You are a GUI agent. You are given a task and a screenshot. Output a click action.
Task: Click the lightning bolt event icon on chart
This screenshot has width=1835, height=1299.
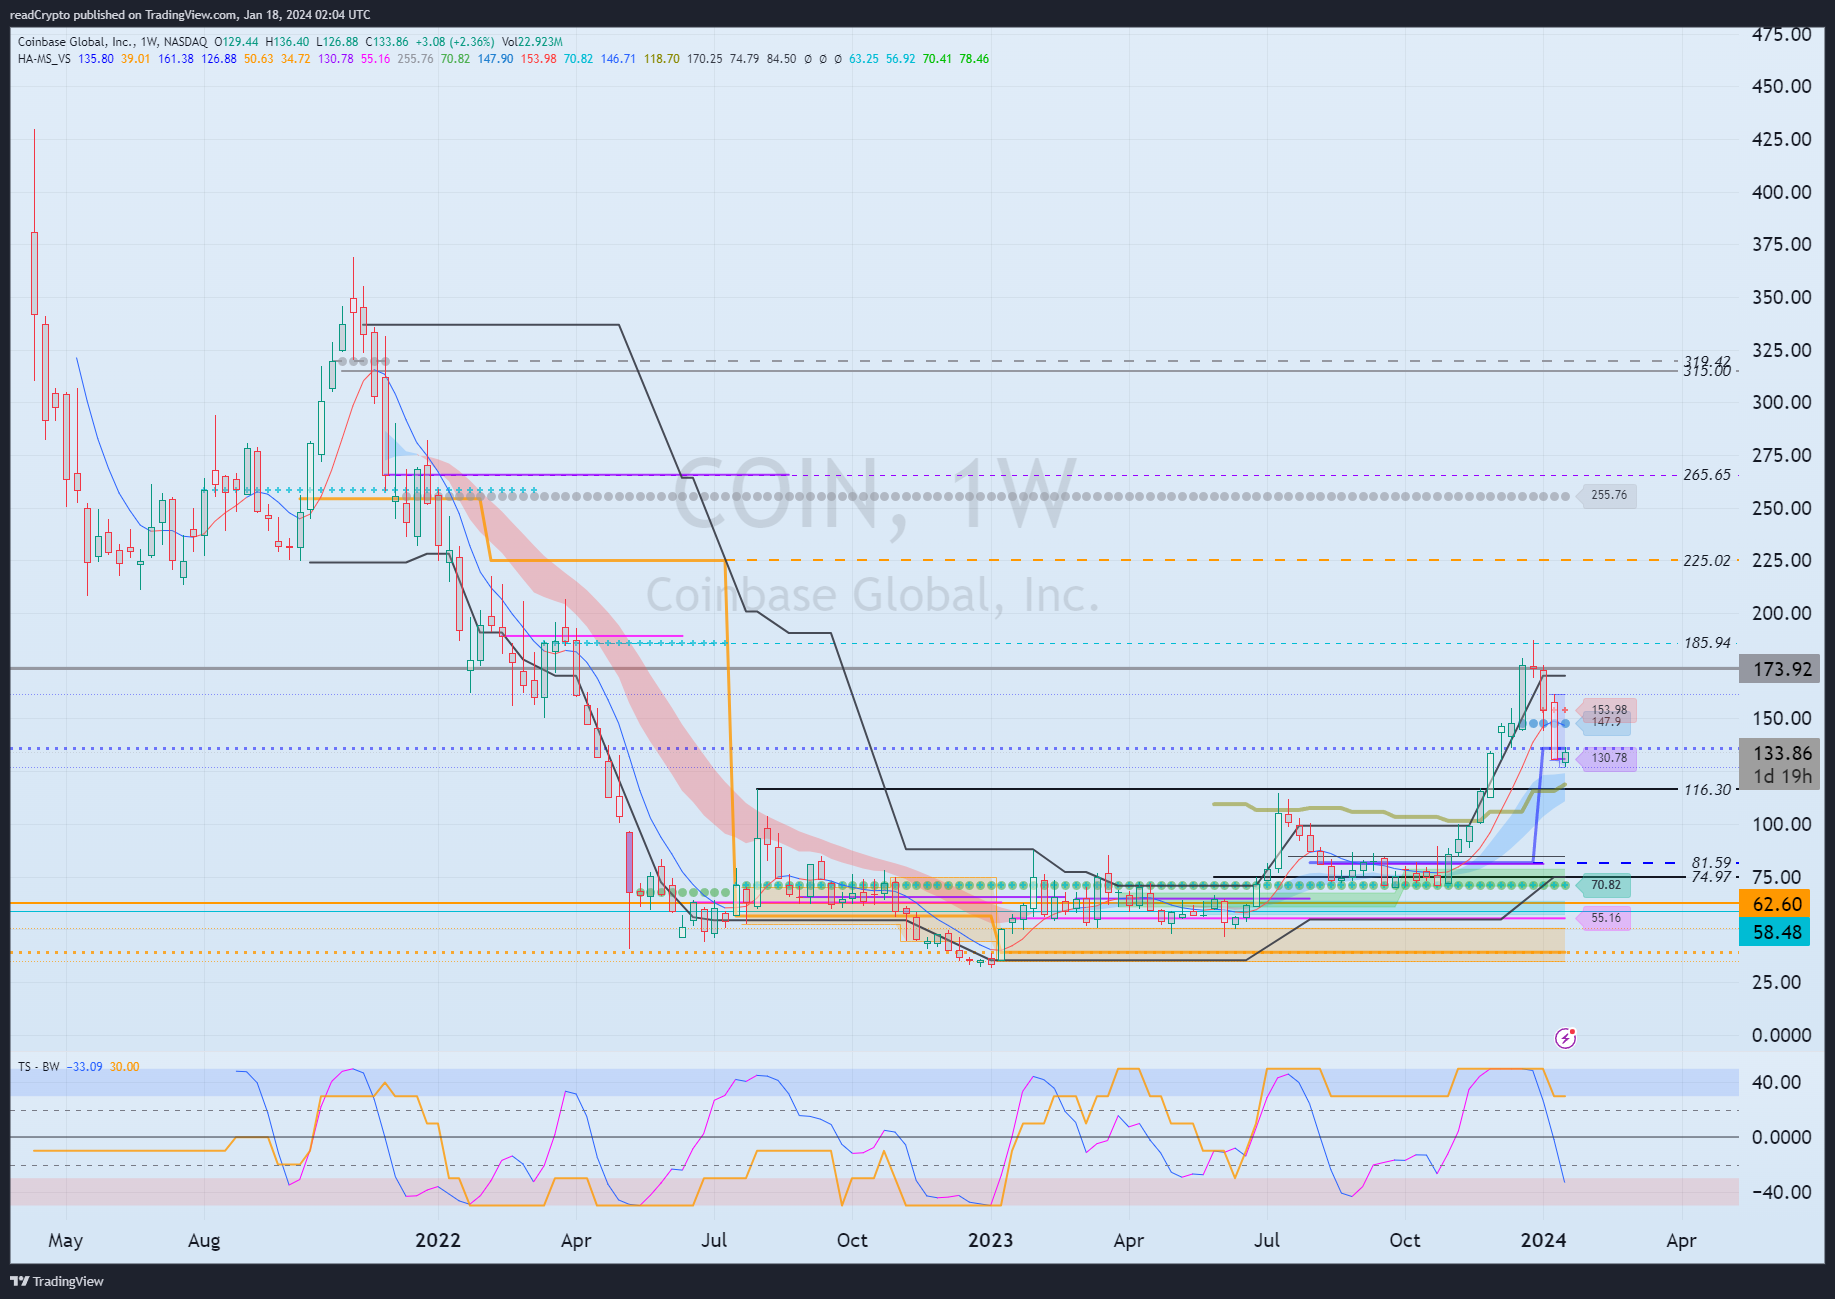tap(1566, 1038)
